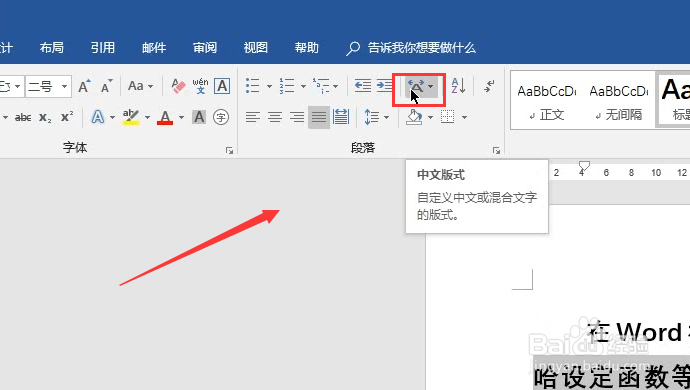Open the Paragraph dialog launcher

point(496,151)
